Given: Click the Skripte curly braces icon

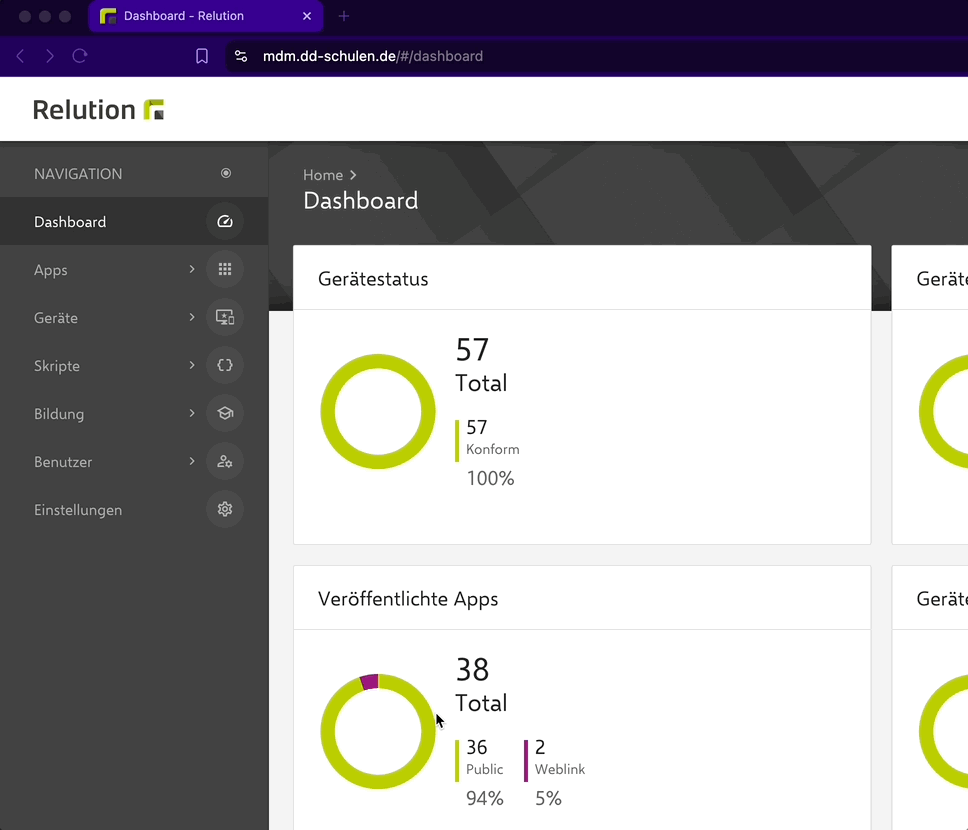Looking at the screenshot, I should 225,366.
